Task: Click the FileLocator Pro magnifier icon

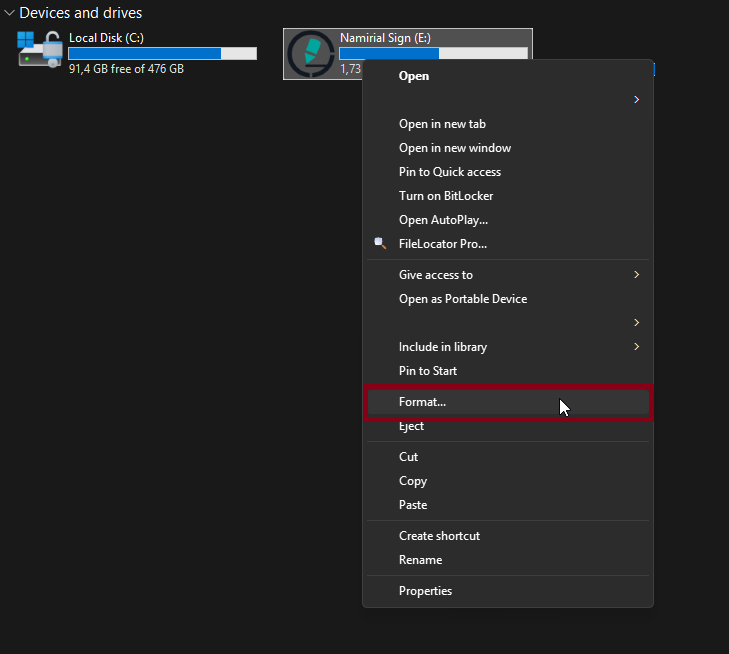Action: (x=380, y=244)
